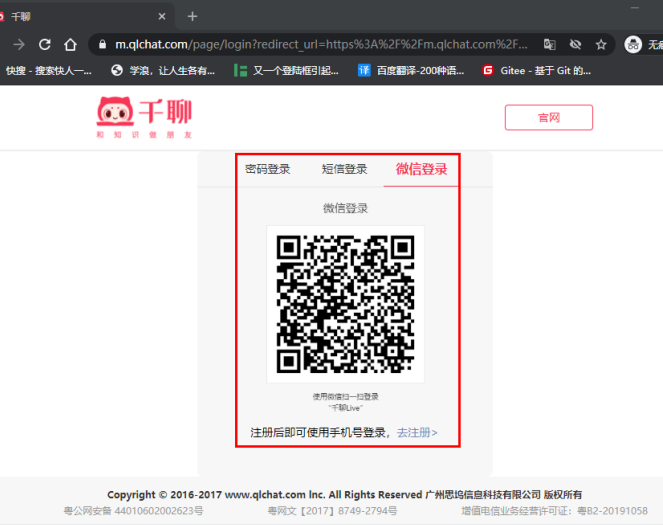
Task: Switch to 短信登录 tab
Action: (x=345, y=169)
